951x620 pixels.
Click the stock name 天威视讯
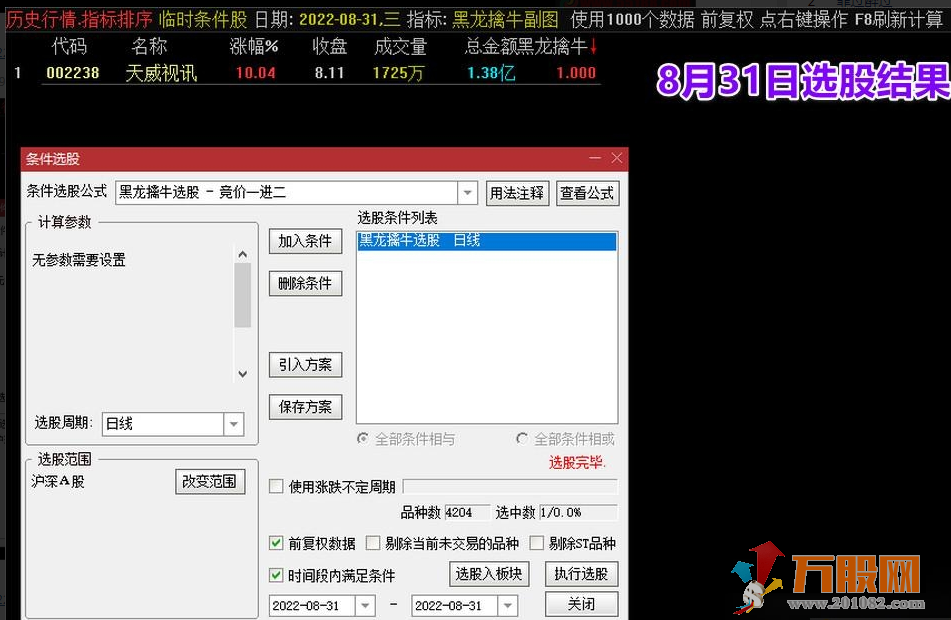(x=161, y=73)
